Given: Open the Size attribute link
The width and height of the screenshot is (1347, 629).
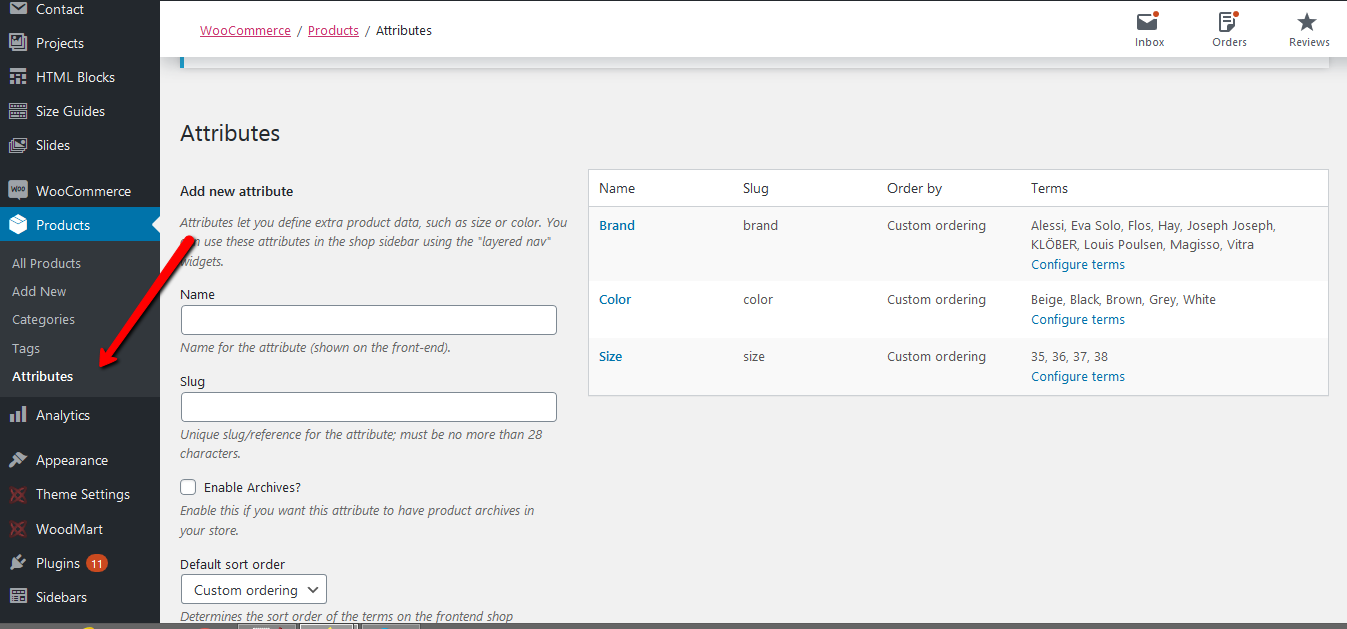Looking at the screenshot, I should pyautogui.click(x=610, y=356).
